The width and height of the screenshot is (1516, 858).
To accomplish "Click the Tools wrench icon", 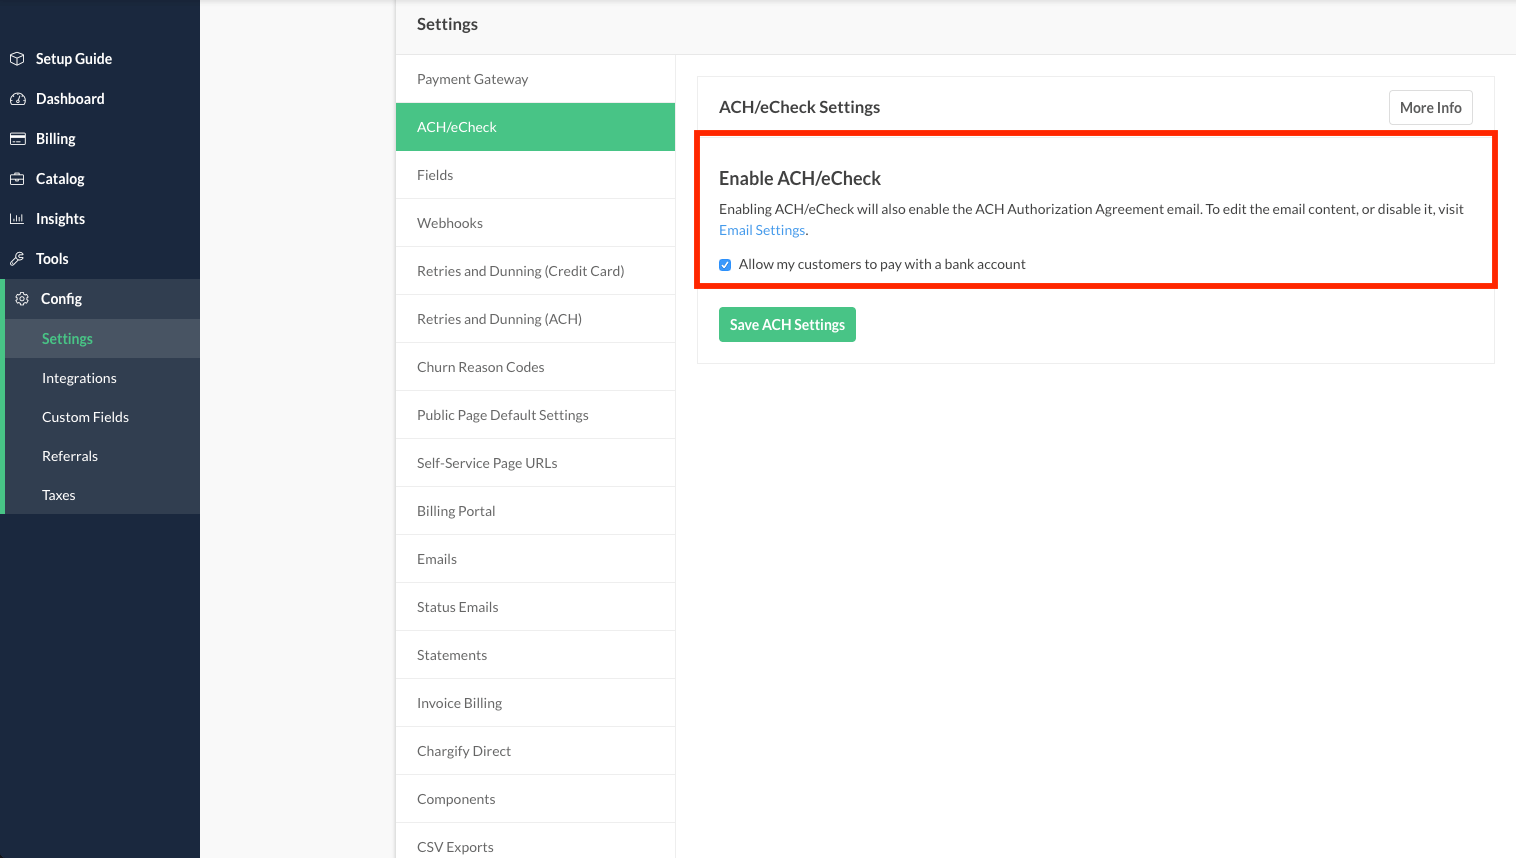I will pyautogui.click(x=17, y=259).
